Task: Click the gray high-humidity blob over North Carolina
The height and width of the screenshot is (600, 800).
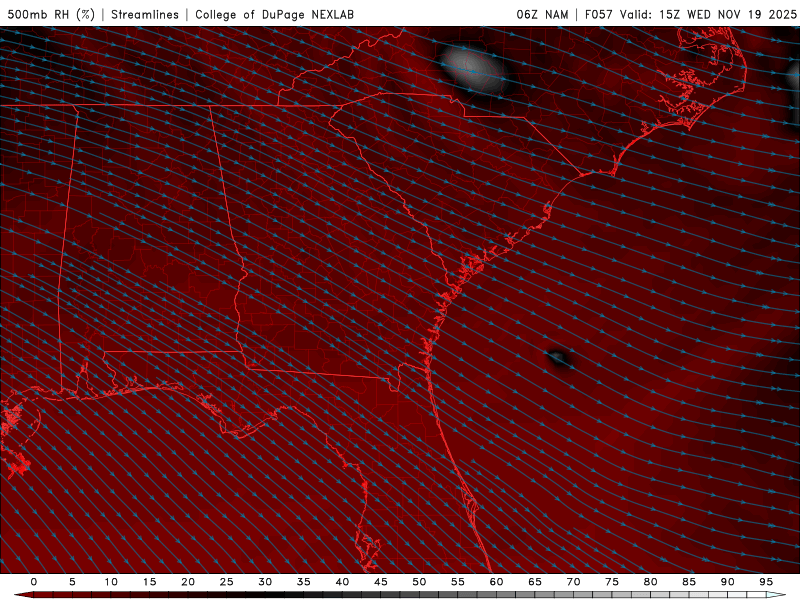Action: click(472, 68)
